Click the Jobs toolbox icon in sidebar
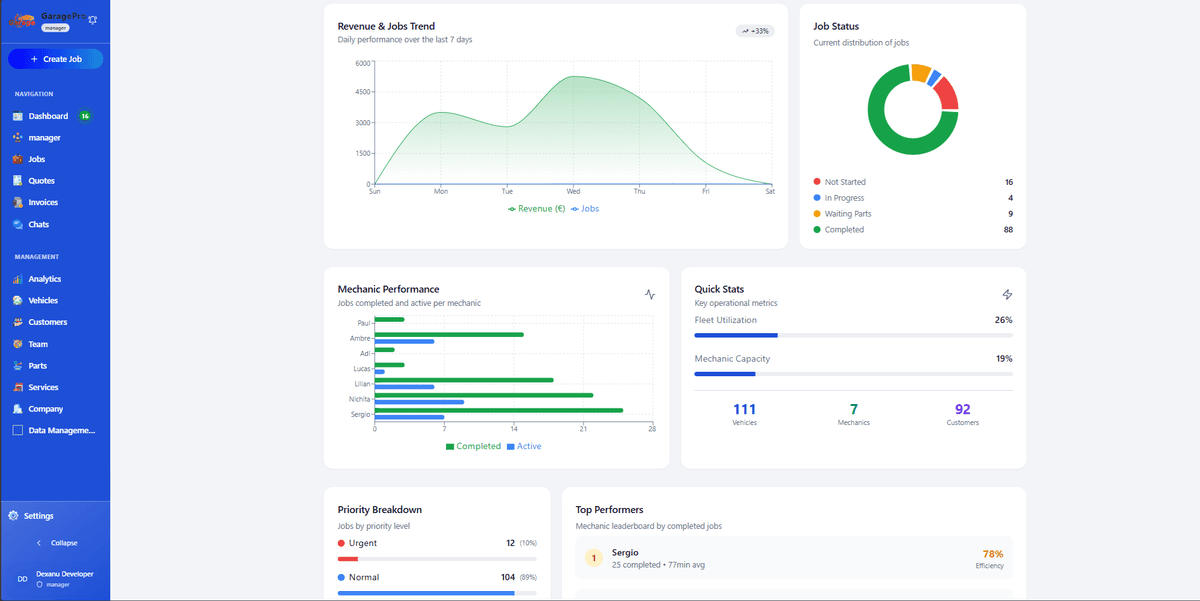Viewport: 1200px width, 601px height. 18,159
